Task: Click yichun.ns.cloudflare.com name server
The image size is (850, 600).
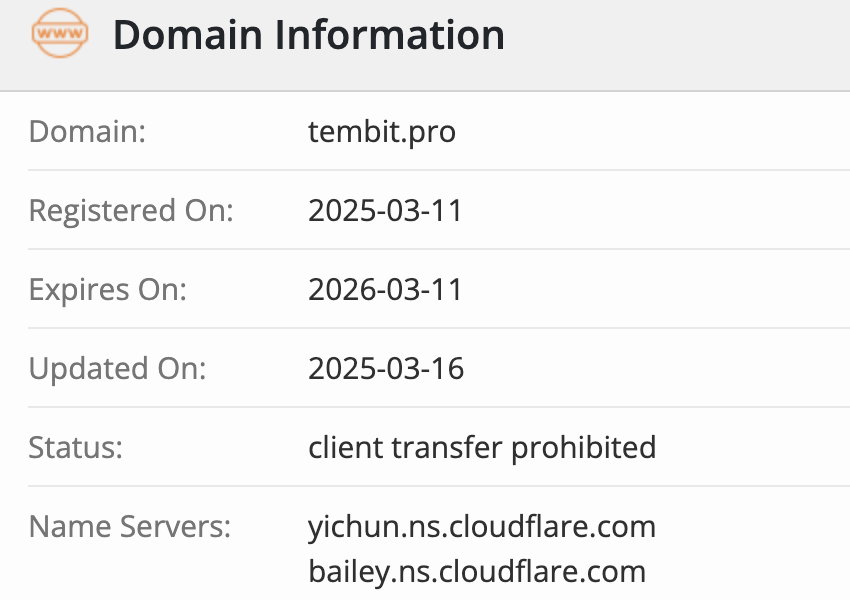Action: pos(482,527)
